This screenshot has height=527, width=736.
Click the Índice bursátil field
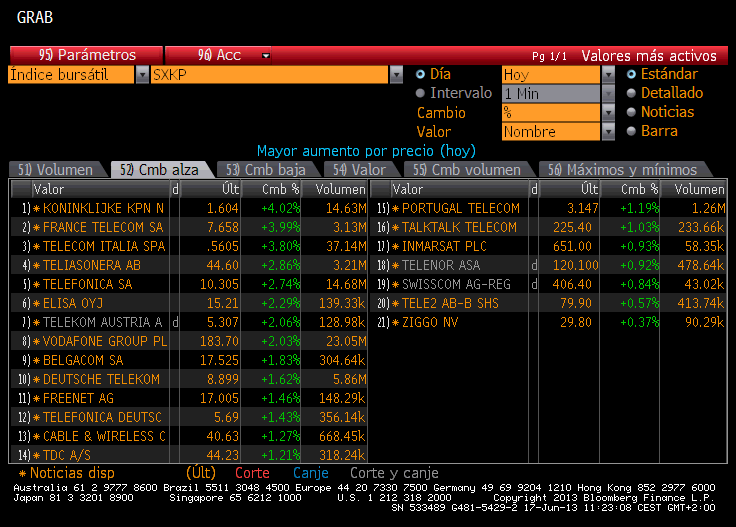coord(71,75)
